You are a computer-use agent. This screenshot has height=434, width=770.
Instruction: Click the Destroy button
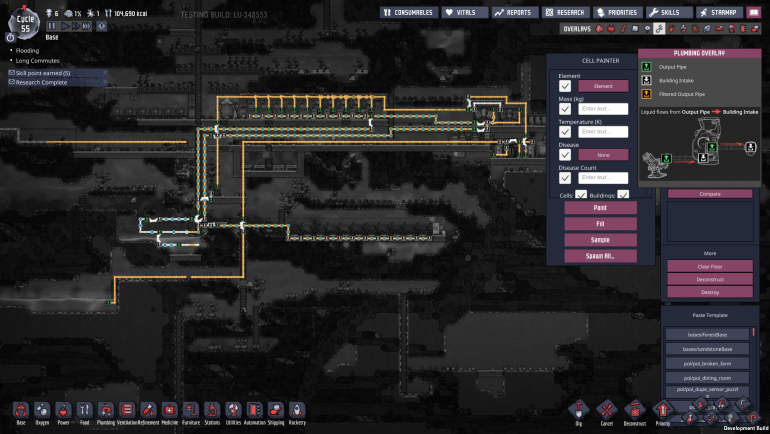[710, 292]
